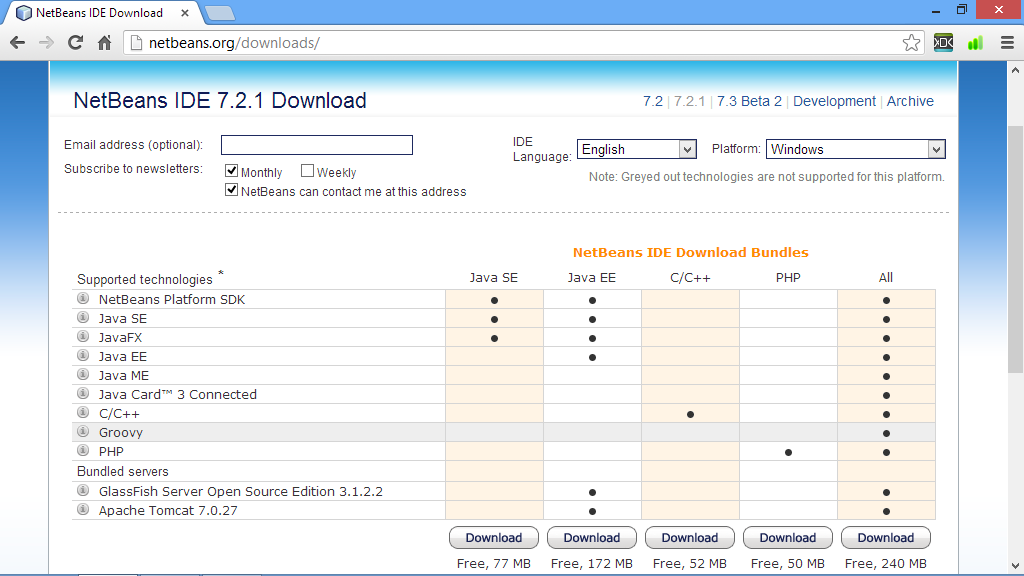The image size is (1024, 576).
Task: Click the Supported technologies heading
Action: (x=145, y=280)
